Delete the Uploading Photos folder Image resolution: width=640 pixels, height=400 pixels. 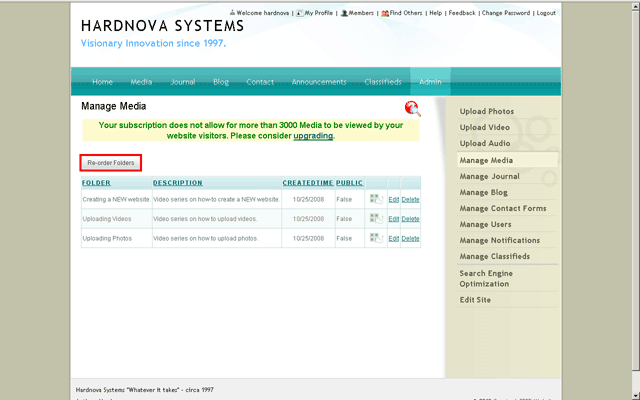point(410,237)
